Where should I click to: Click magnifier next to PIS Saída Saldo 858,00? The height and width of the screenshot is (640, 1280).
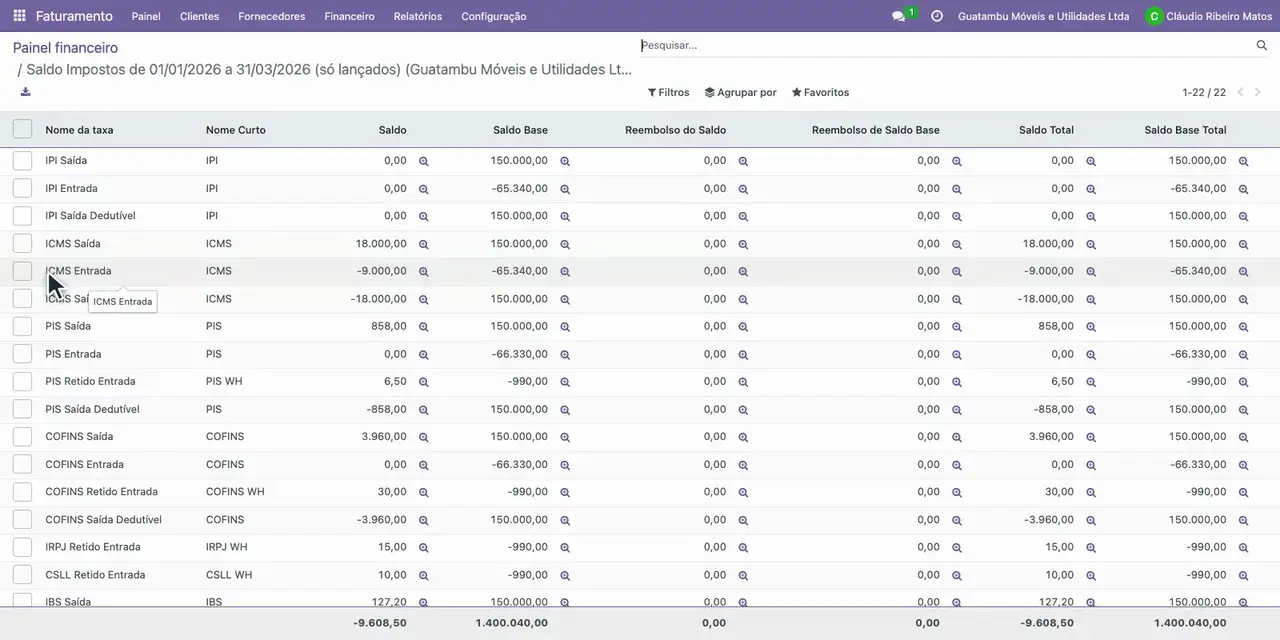[423, 327]
